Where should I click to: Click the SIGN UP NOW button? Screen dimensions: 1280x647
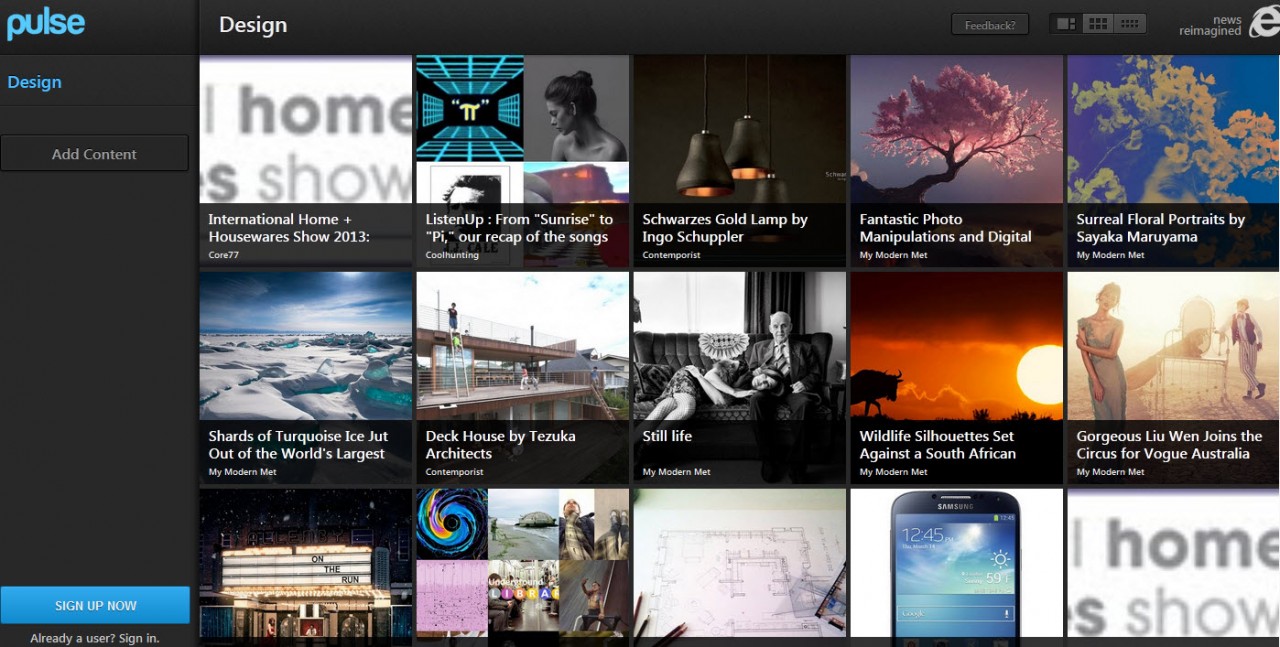coord(95,605)
